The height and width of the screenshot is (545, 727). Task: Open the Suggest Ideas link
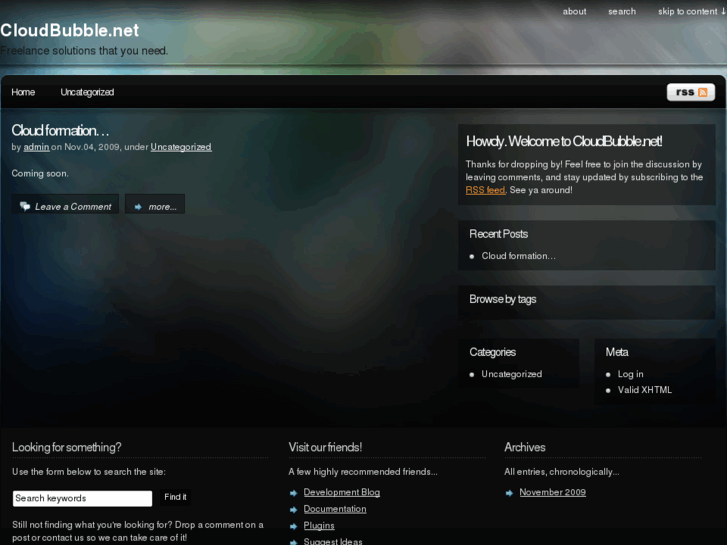pos(333,541)
